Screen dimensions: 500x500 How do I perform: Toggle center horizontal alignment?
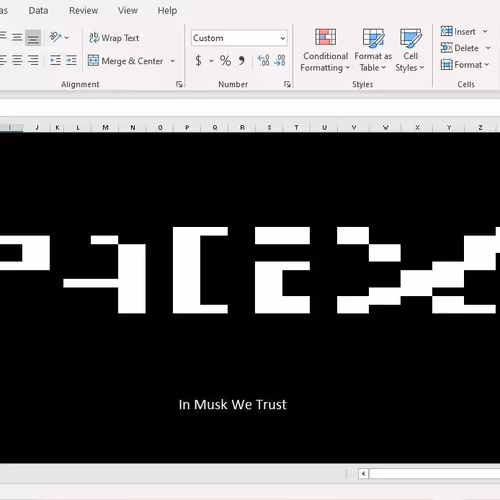[x=17, y=60]
